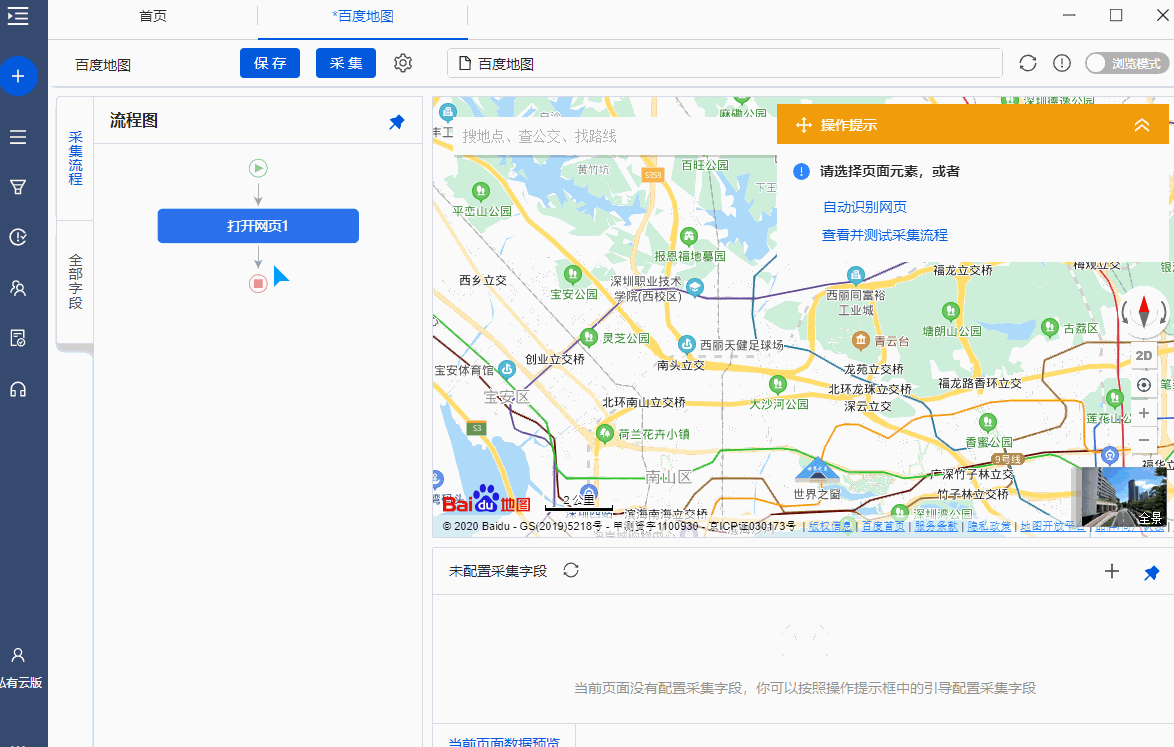Open the filter funnel icon in sidebar
Screen dimensions: 1174x747
(18, 187)
